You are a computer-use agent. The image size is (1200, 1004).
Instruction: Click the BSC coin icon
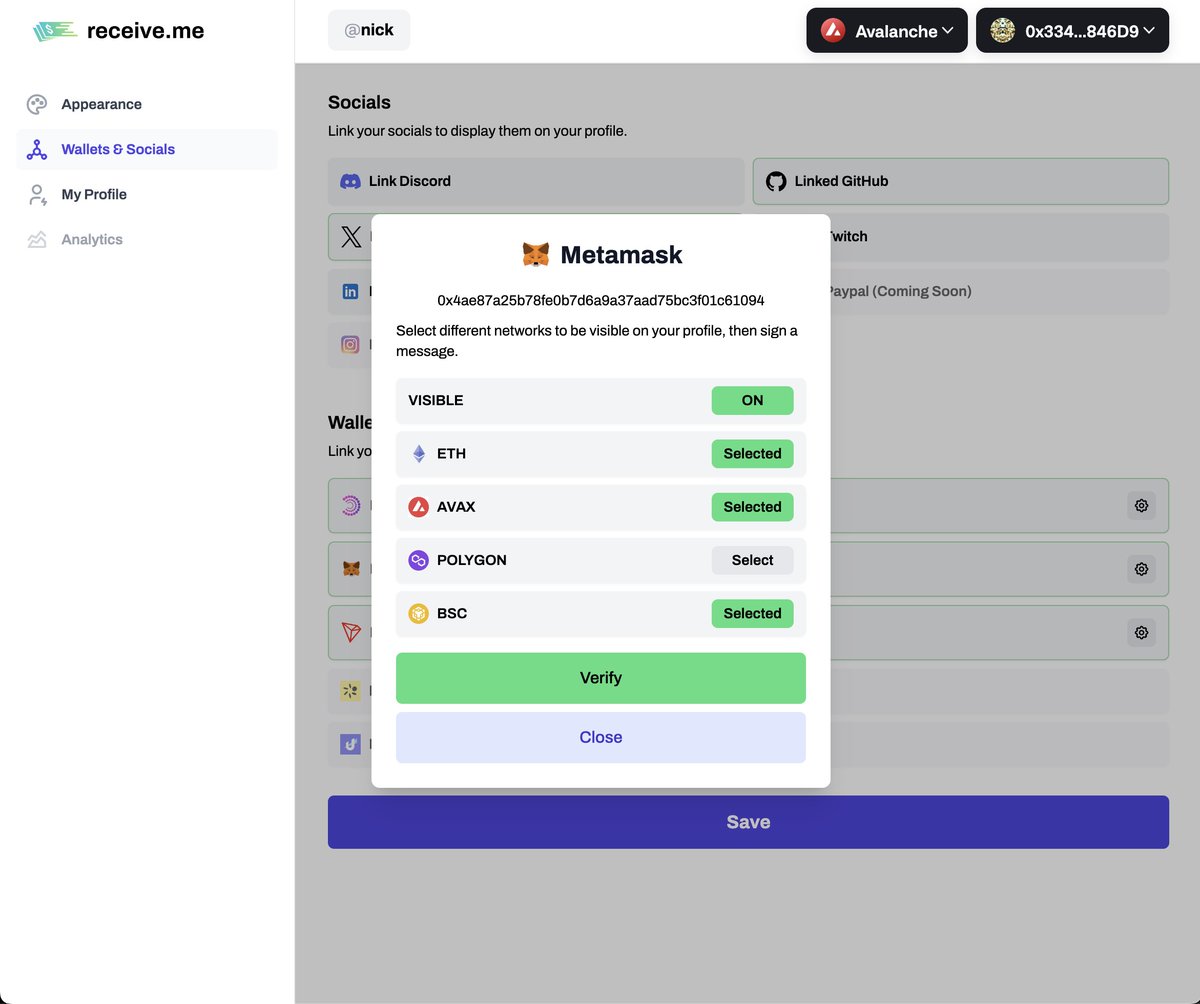coord(419,613)
